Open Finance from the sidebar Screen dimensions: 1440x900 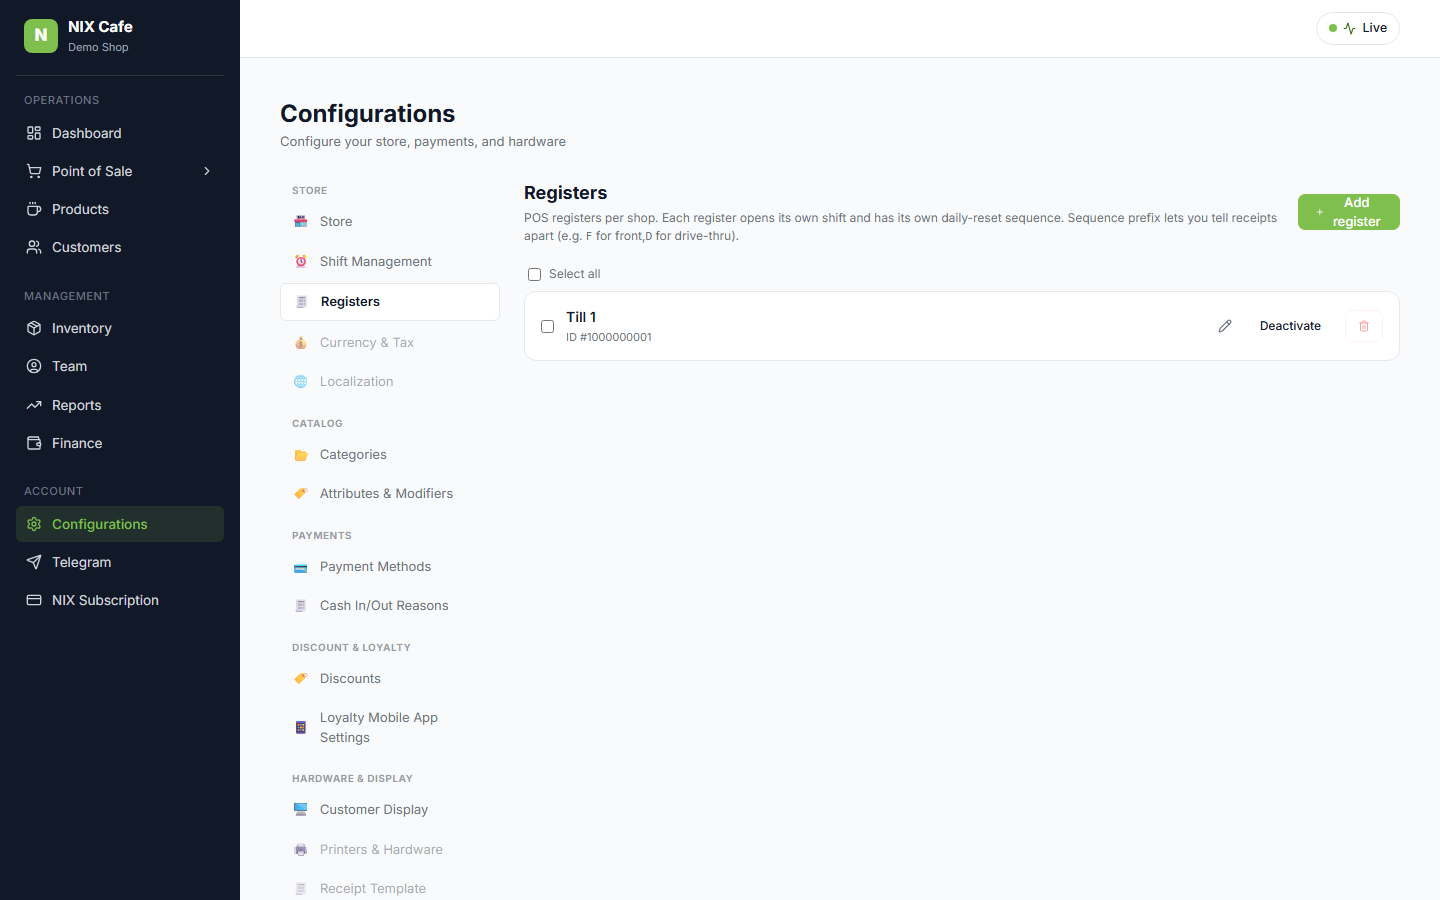(120, 443)
